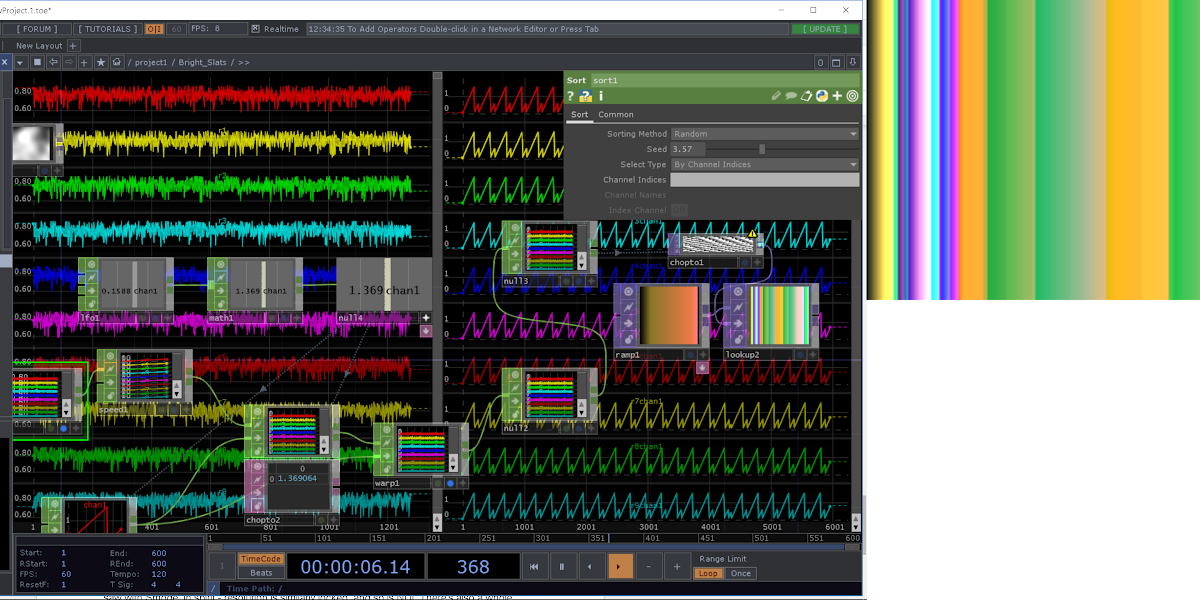Open the comment bubble icon for sort1

tap(791, 96)
